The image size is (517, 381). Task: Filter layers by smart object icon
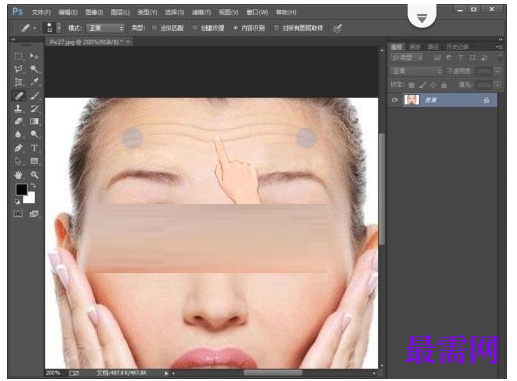click(484, 58)
